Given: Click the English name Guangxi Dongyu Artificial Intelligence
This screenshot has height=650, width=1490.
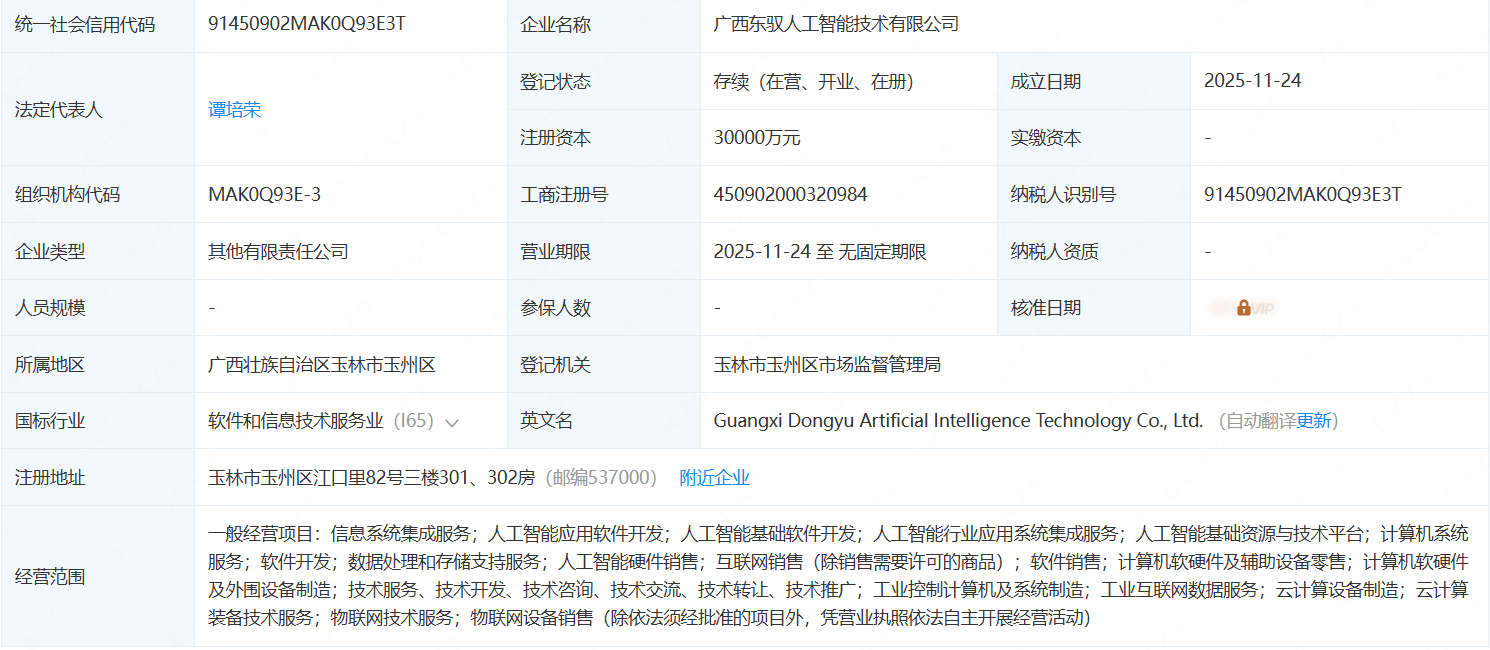Looking at the screenshot, I should 957,421.
